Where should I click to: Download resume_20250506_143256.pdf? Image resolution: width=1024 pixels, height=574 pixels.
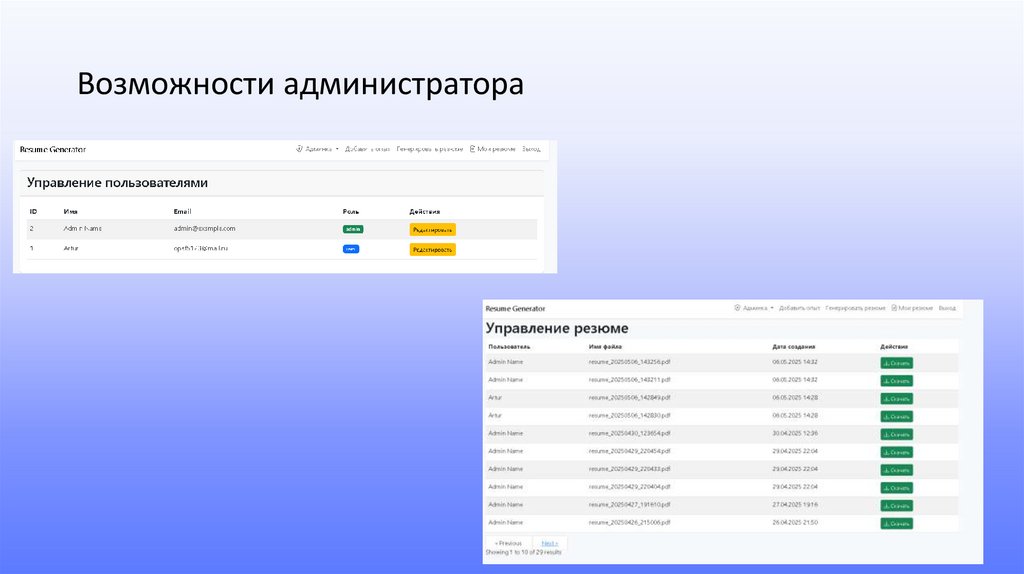coord(897,363)
